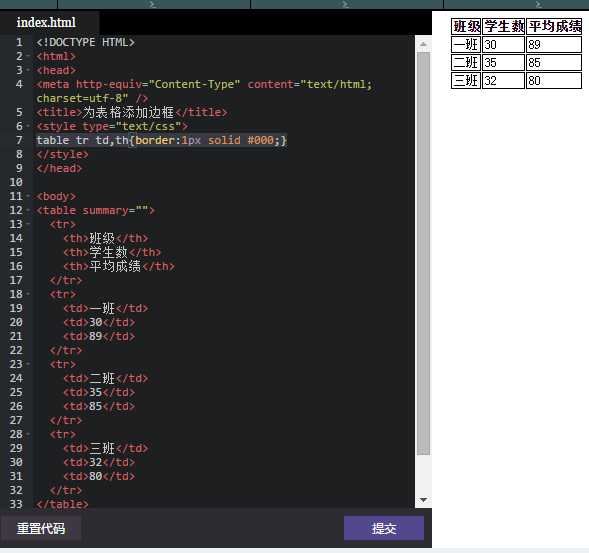Collapse the head tag fold on line 3
Image resolution: width=589 pixels, height=553 pixels.
tap(29, 70)
